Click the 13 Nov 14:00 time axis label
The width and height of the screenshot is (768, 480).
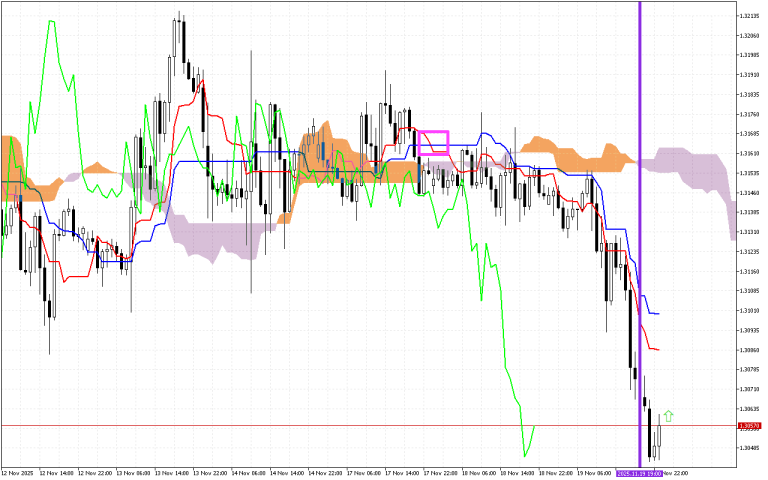pos(171,474)
